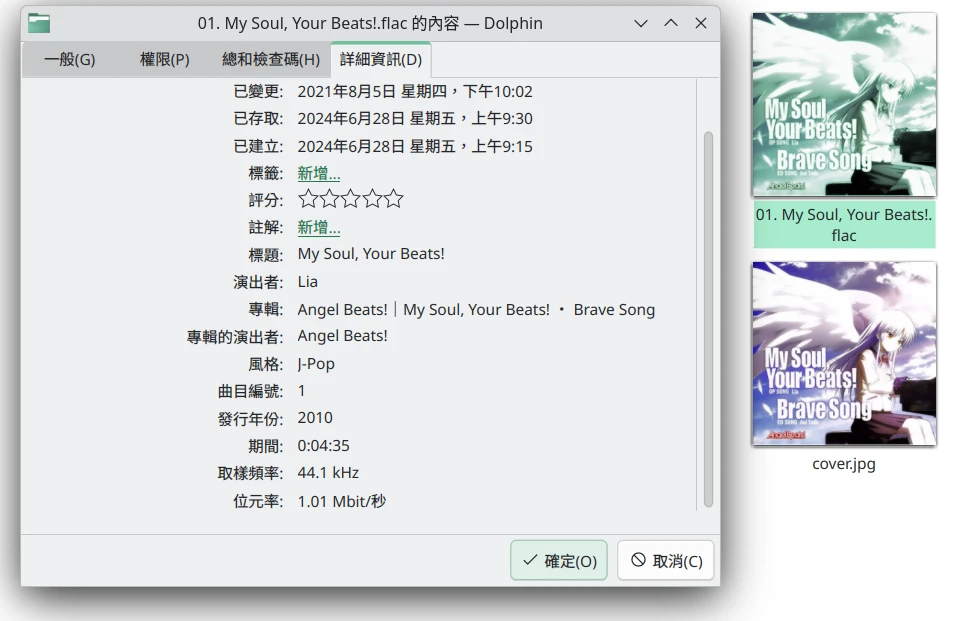Open the 權限(P) tab
This screenshot has height=621, width=969.
pyautogui.click(x=164, y=59)
